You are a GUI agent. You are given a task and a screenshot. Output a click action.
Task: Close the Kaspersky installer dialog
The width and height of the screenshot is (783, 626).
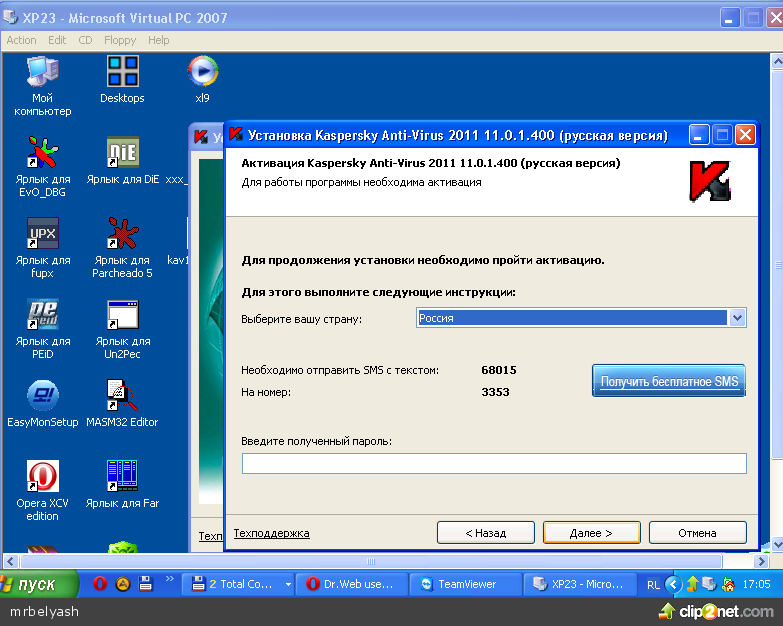click(x=745, y=135)
